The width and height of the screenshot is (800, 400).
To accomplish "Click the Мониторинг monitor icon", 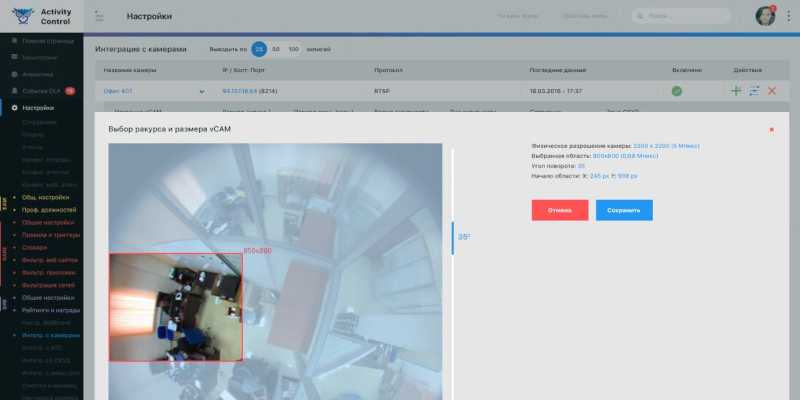I will tap(14, 57).
